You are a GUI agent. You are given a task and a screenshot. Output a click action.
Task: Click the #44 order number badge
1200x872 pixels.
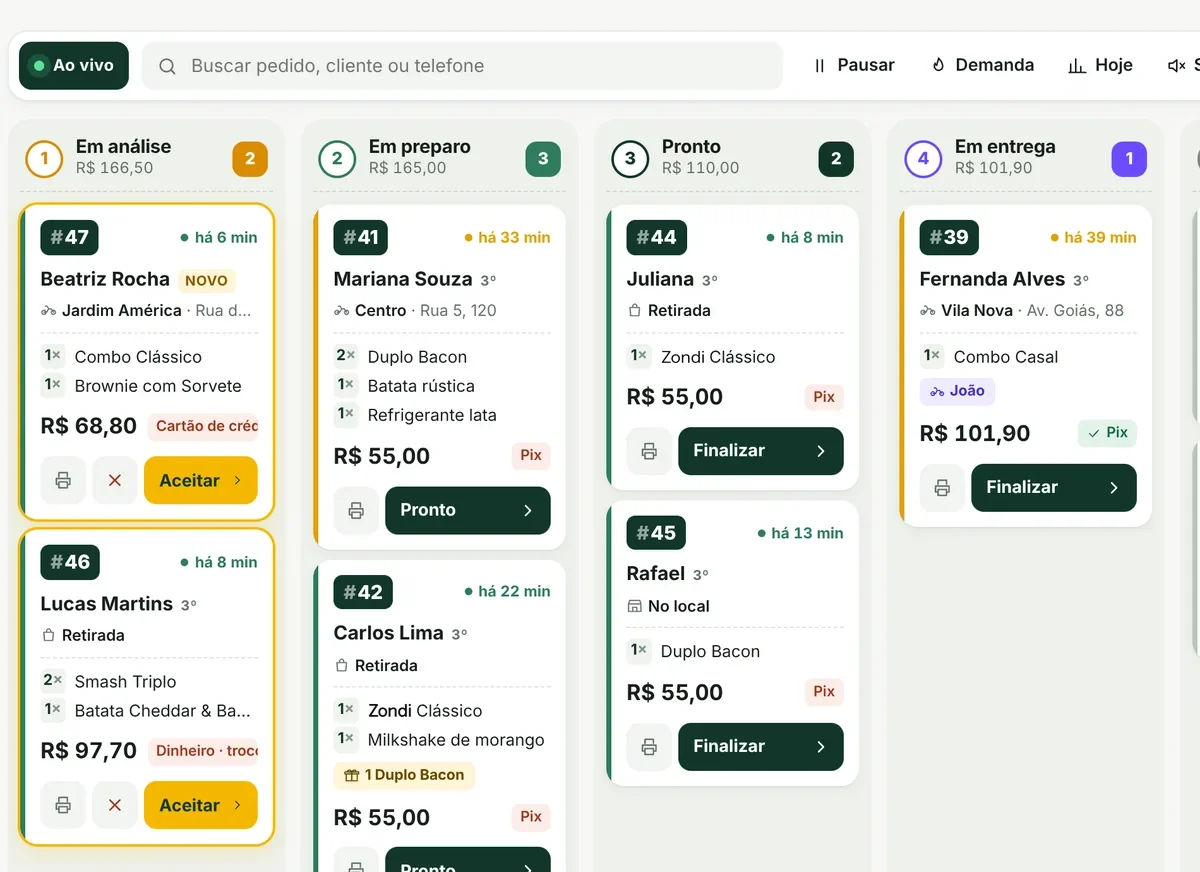(x=656, y=237)
